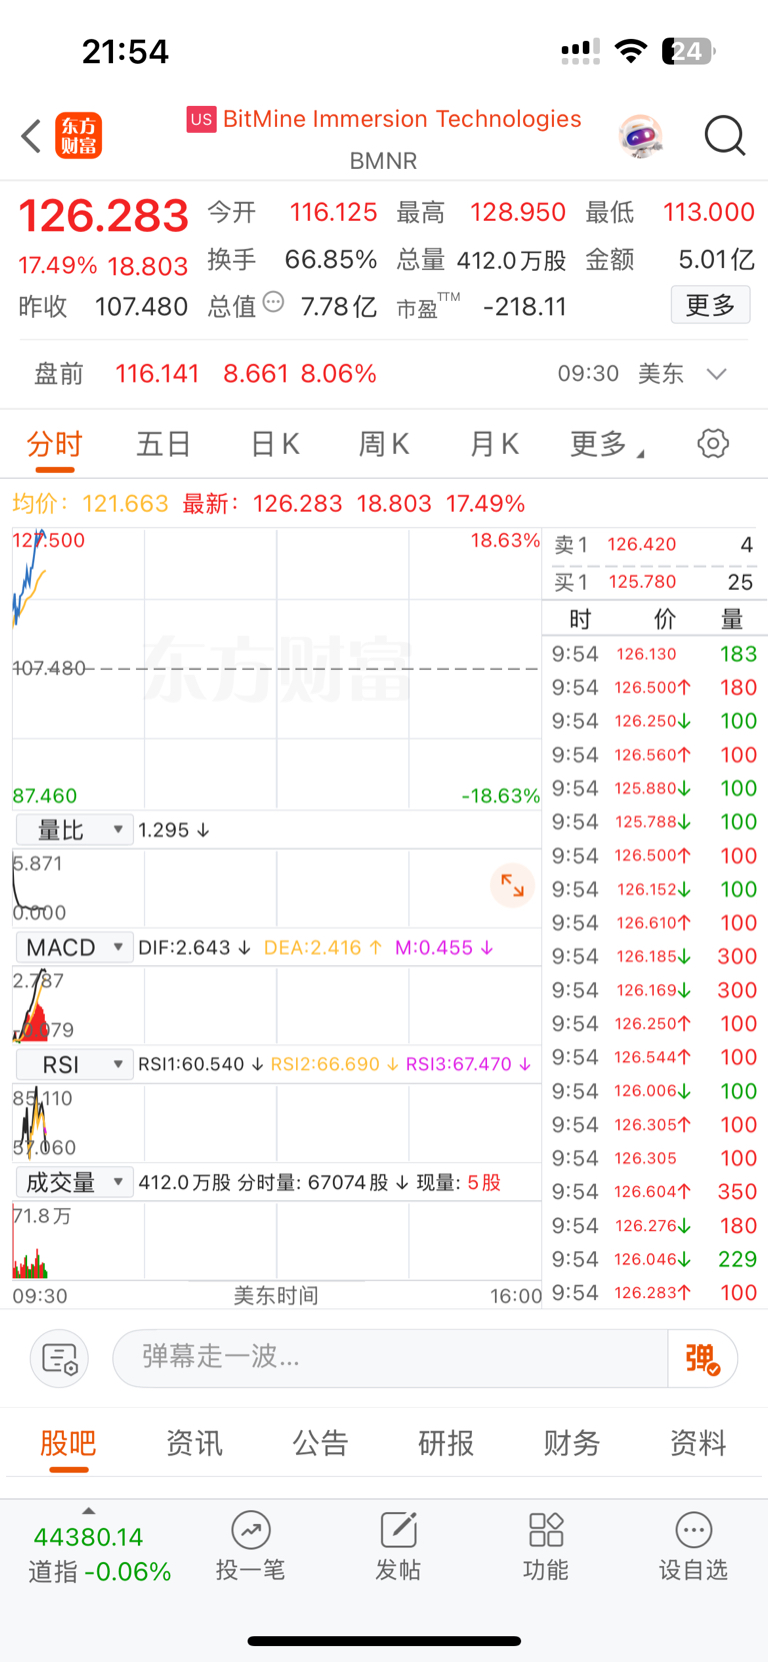Open the 股吧 tab
This screenshot has width=768, height=1663.
click(68, 1443)
